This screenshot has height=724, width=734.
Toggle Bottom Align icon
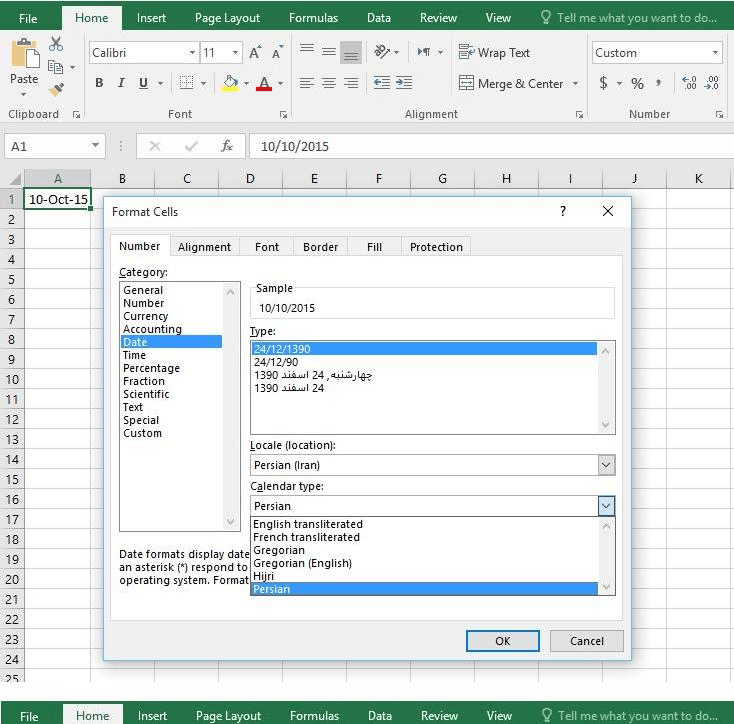coord(351,52)
